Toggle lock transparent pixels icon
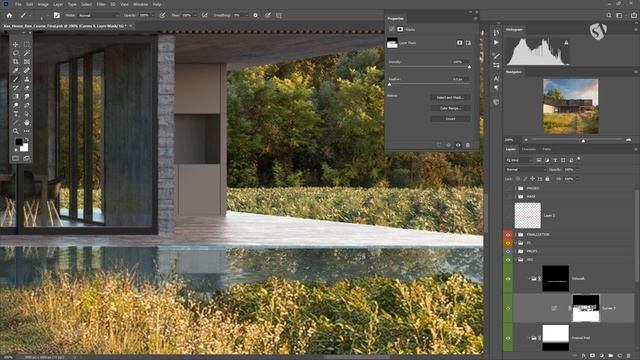The image size is (640, 360). pos(518,179)
